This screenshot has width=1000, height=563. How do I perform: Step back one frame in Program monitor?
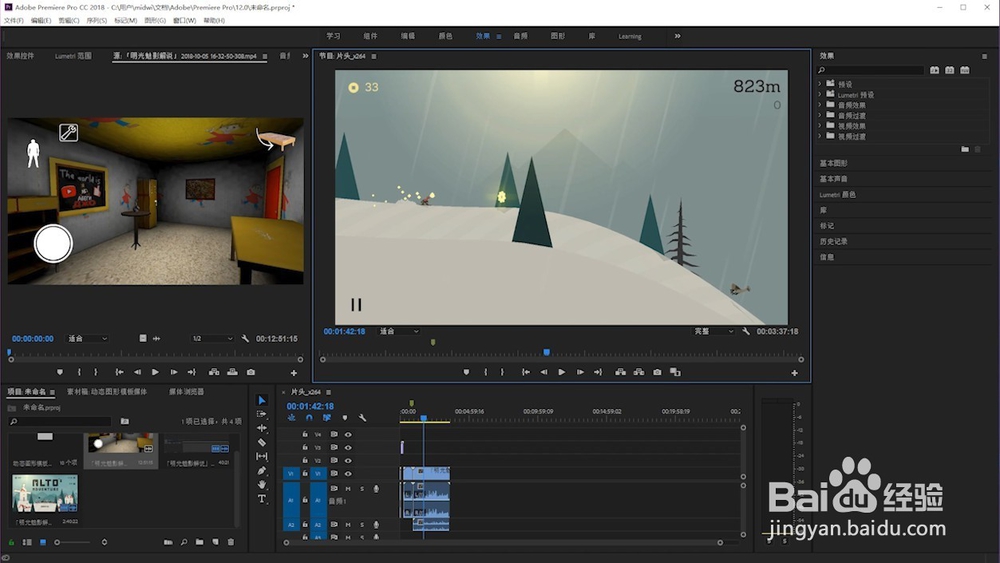click(x=544, y=372)
